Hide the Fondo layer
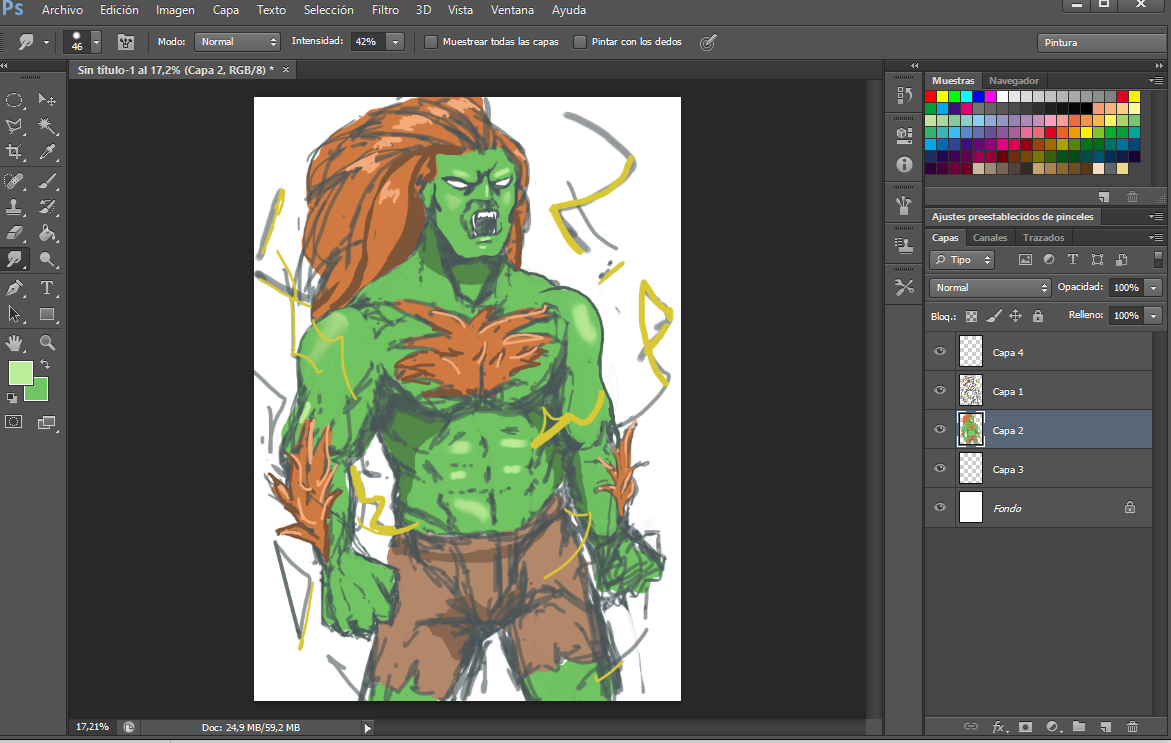This screenshot has width=1171, height=743. coord(940,507)
